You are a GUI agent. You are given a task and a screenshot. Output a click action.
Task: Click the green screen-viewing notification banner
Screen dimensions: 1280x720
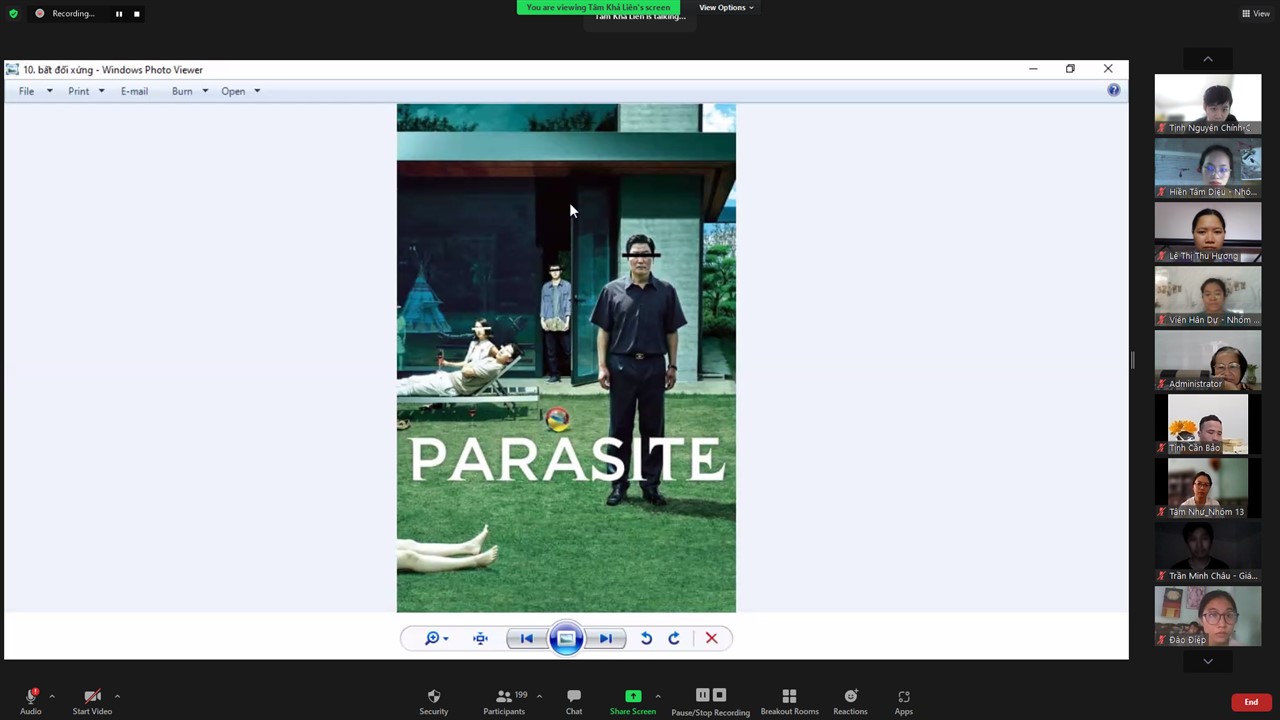(599, 7)
